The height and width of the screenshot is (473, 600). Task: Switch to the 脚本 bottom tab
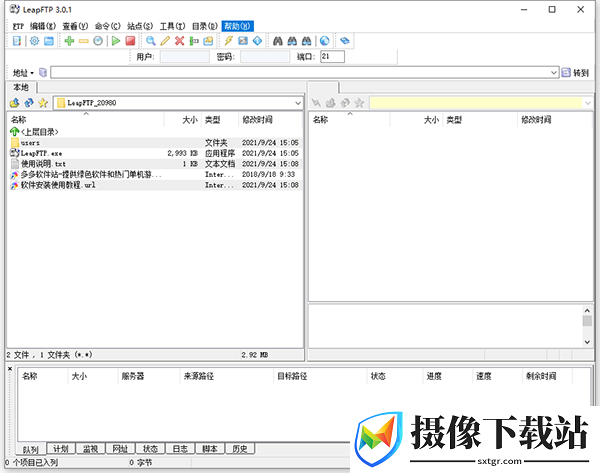tap(210, 449)
